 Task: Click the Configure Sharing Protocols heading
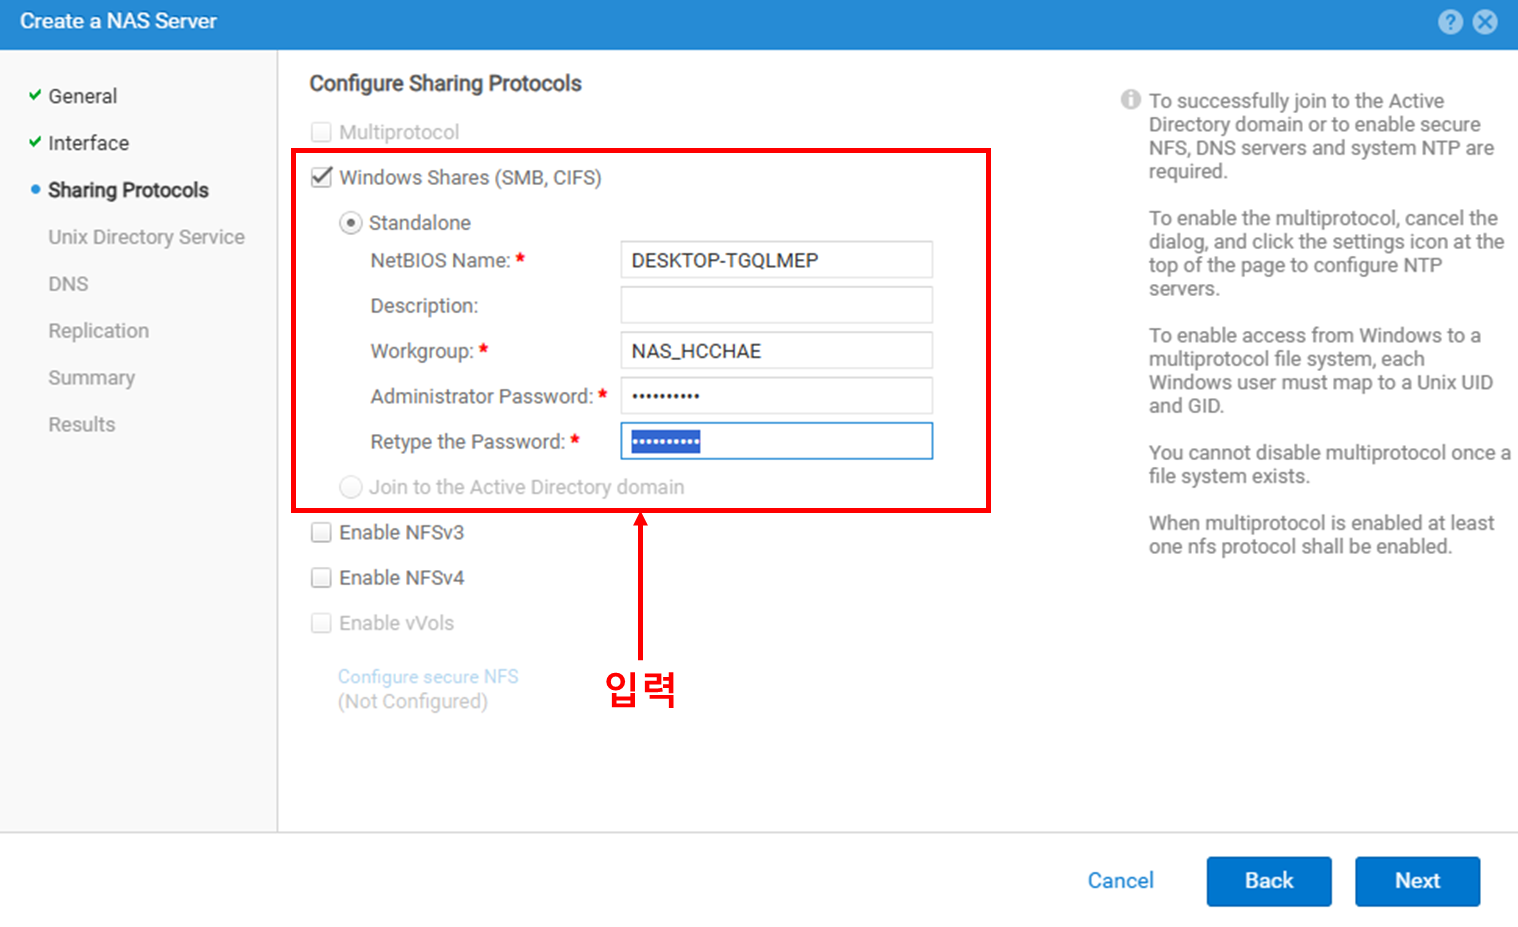(445, 84)
